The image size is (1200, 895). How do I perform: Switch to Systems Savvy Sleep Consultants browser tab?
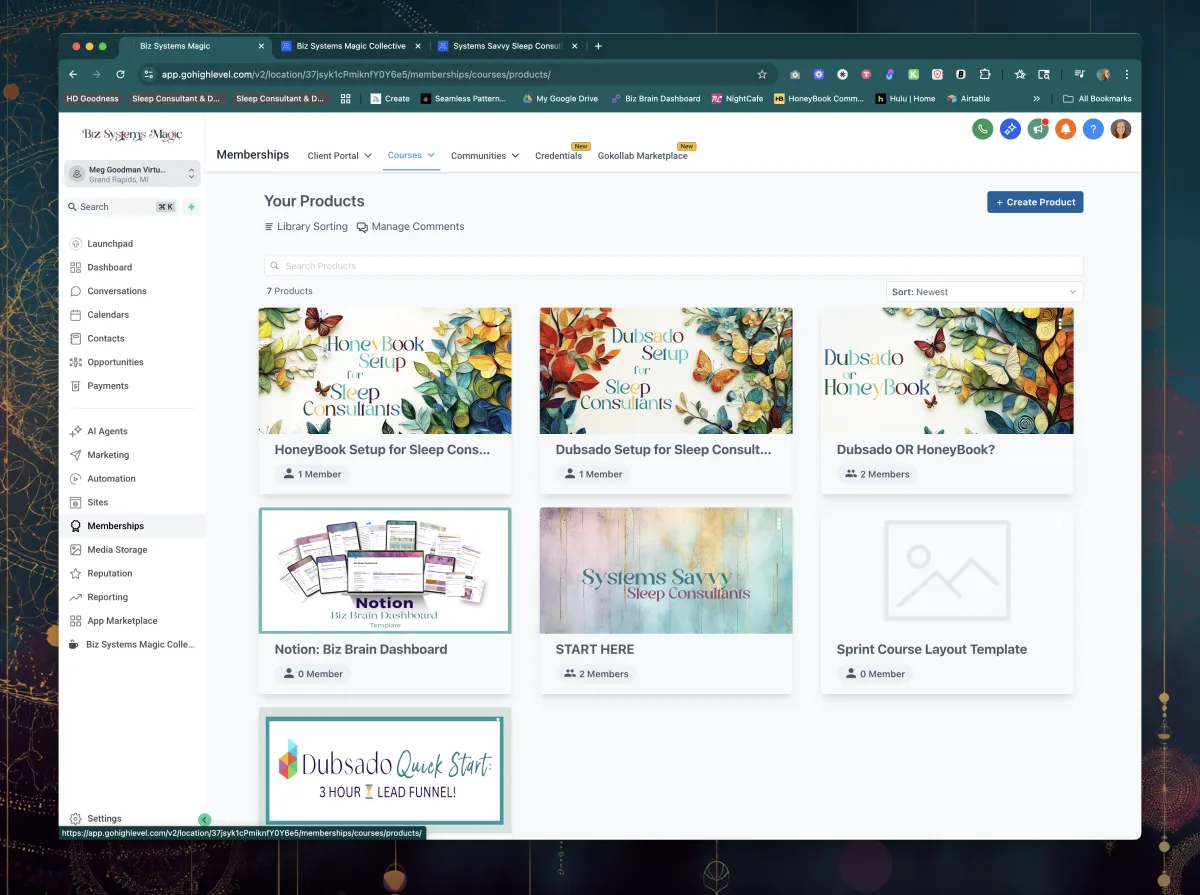(x=507, y=46)
